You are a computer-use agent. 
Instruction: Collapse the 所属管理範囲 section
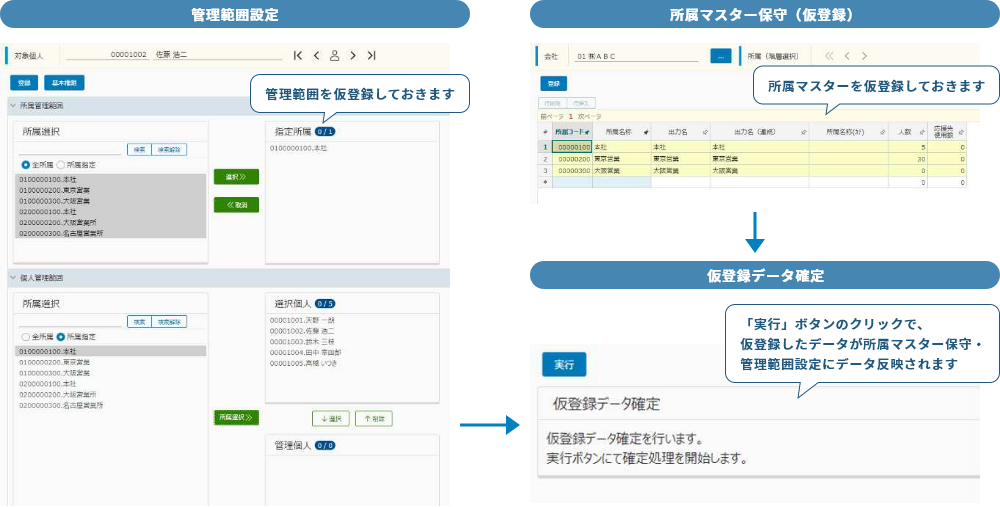pyautogui.click(x=12, y=105)
